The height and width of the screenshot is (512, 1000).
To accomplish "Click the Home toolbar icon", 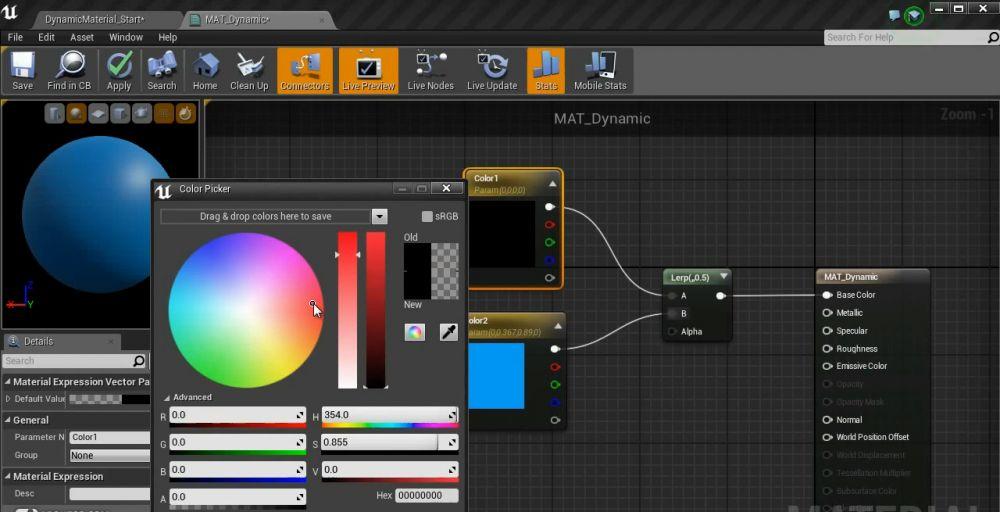I will (205, 70).
